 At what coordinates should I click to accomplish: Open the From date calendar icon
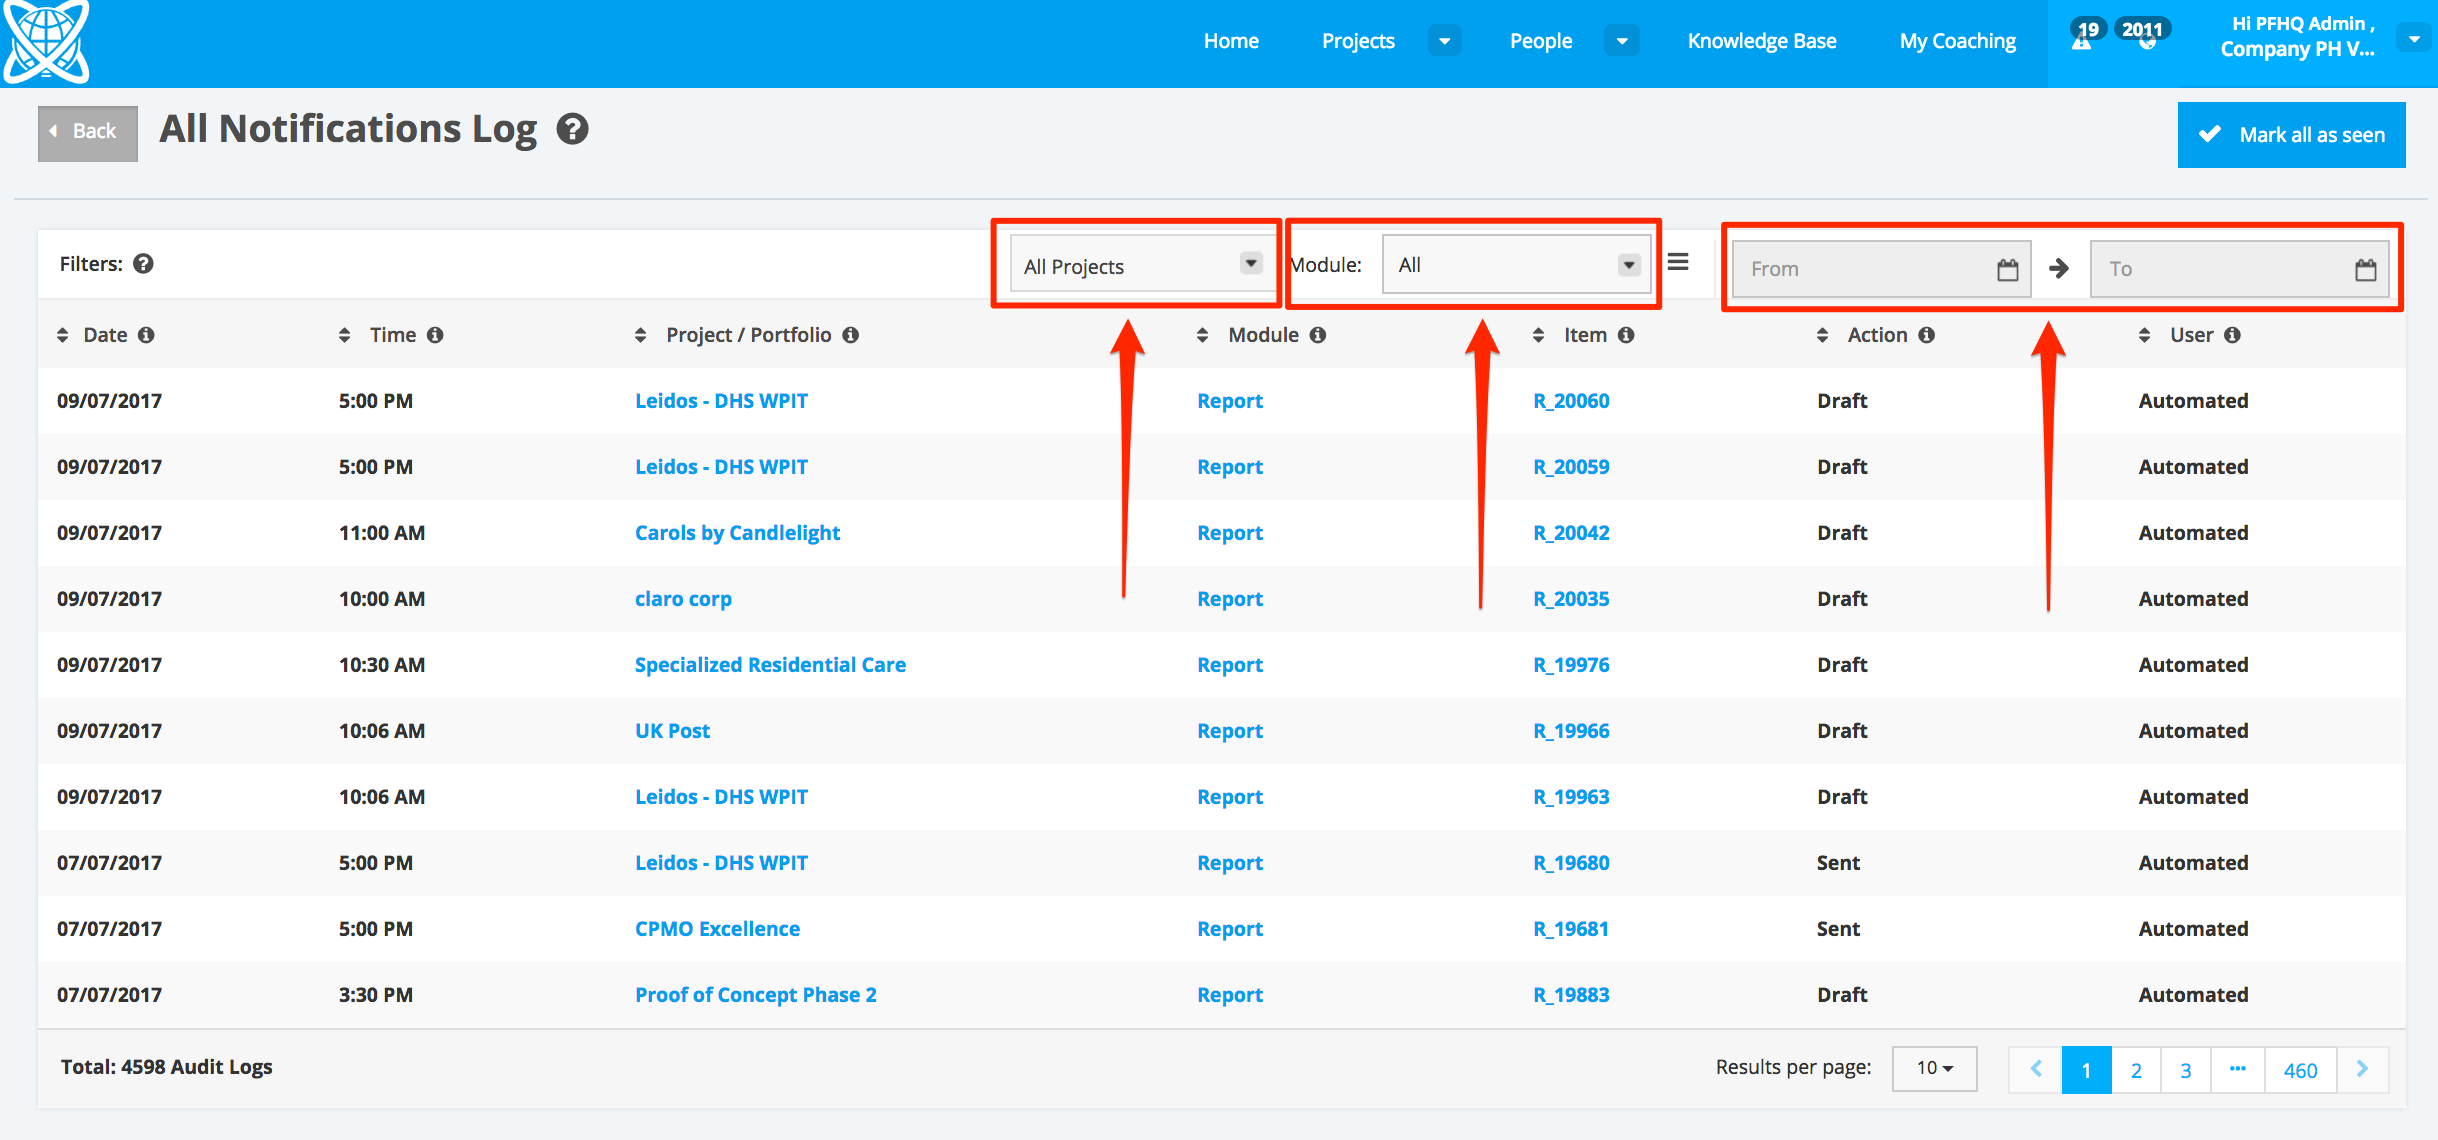pyautogui.click(x=2007, y=269)
